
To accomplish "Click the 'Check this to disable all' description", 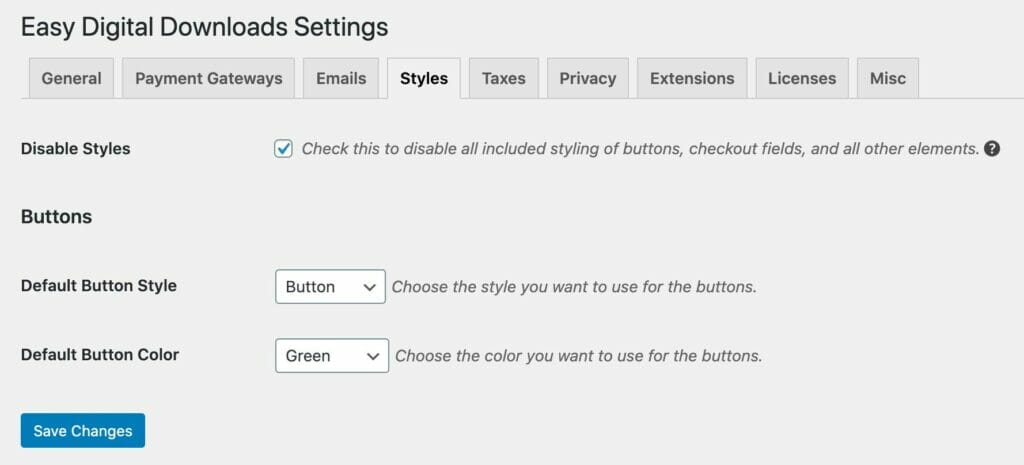I will coord(640,149).
